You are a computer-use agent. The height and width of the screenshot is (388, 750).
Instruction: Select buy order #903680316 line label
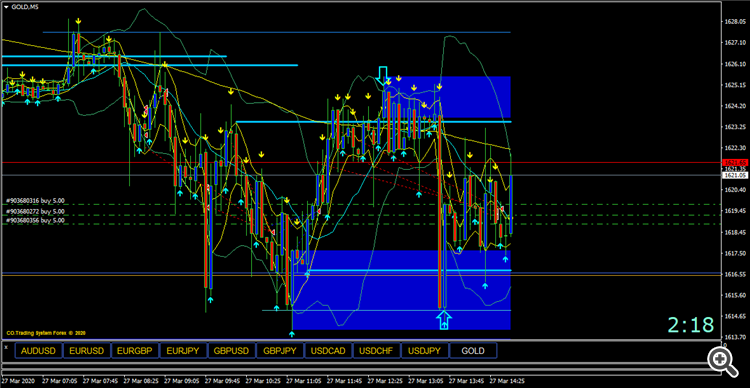click(35, 201)
